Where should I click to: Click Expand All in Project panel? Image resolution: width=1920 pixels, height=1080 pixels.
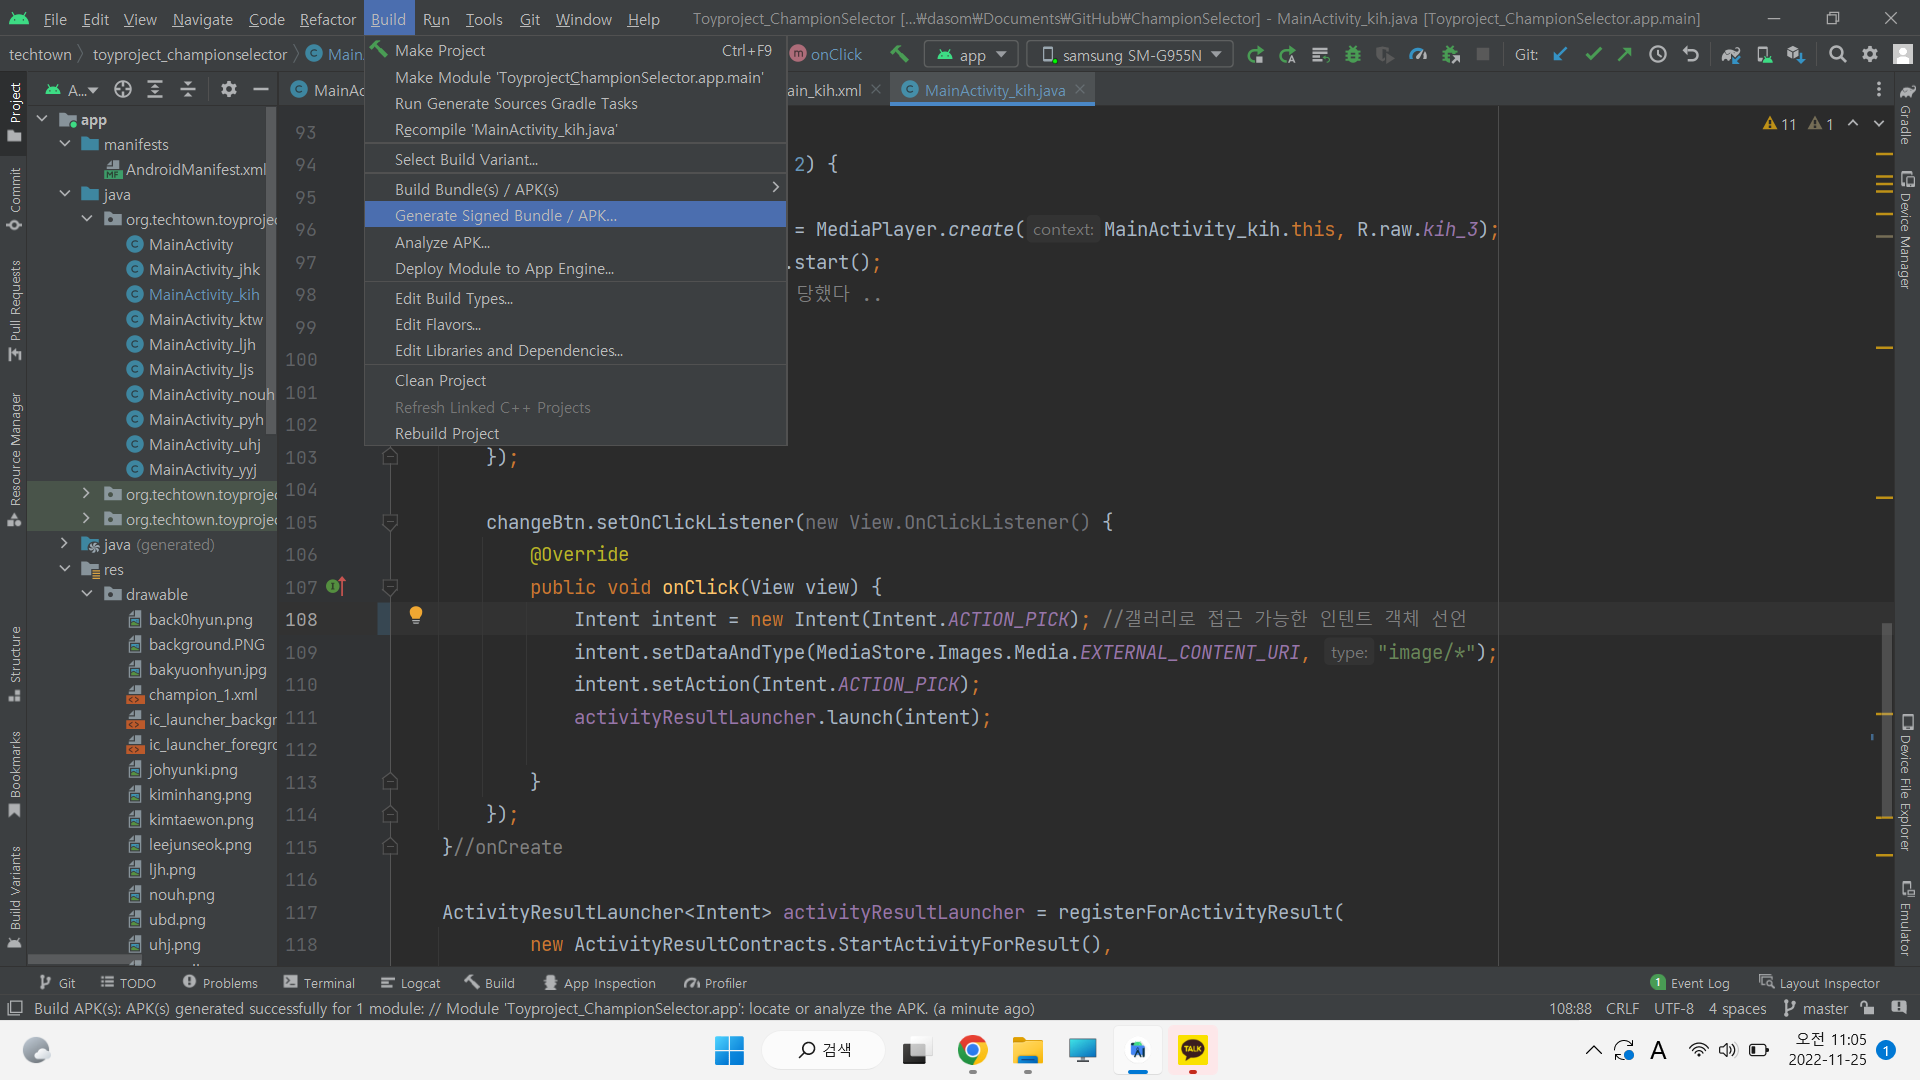pyautogui.click(x=155, y=90)
